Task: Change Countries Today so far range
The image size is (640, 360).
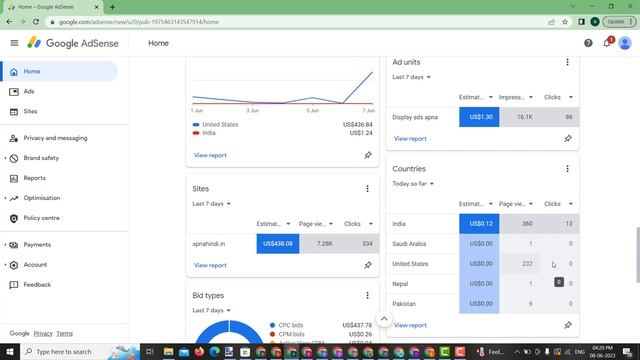Action: point(413,184)
